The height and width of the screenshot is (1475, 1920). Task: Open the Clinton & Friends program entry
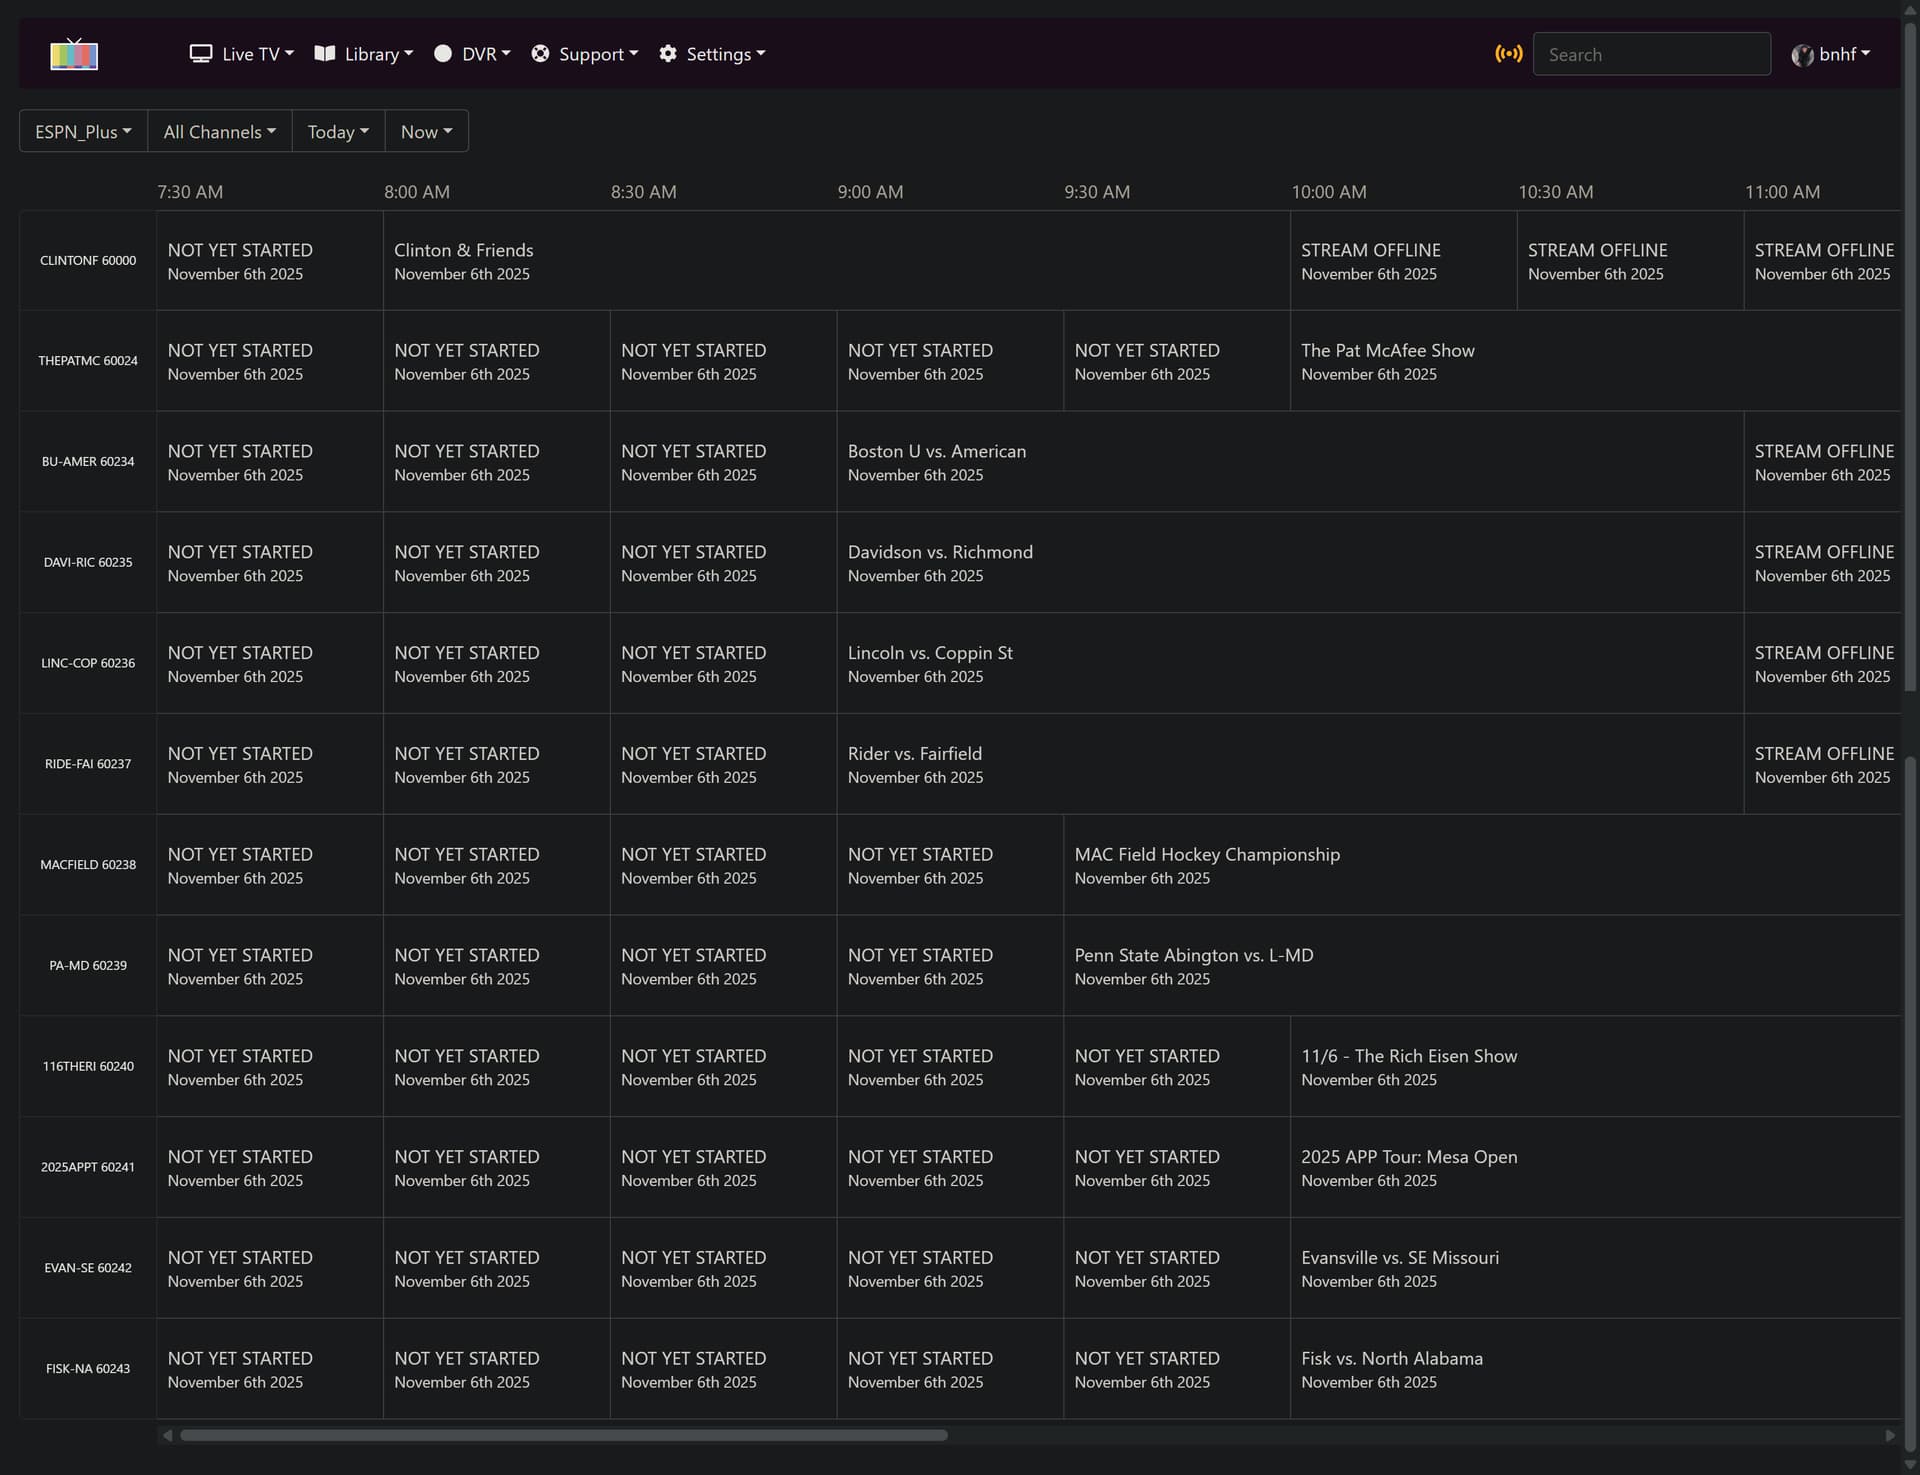(464, 260)
